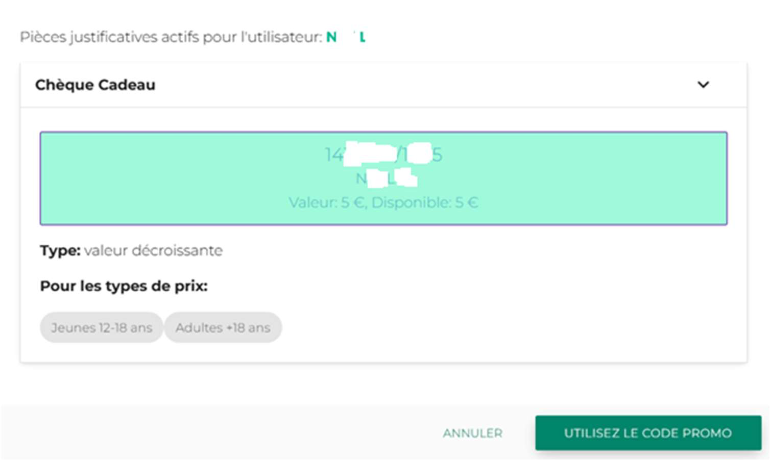Image resolution: width=770 pixels, height=460 pixels.
Task: Click the 'Jeunes 12-18 ans' chip
Action: 101,327
